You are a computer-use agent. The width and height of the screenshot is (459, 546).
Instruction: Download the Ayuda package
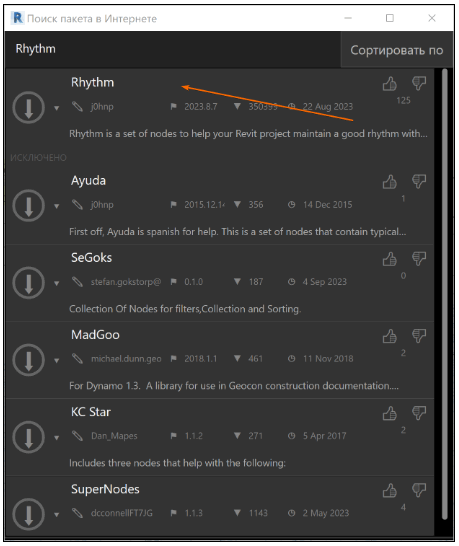pyautogui.click(x=29, y=205)
